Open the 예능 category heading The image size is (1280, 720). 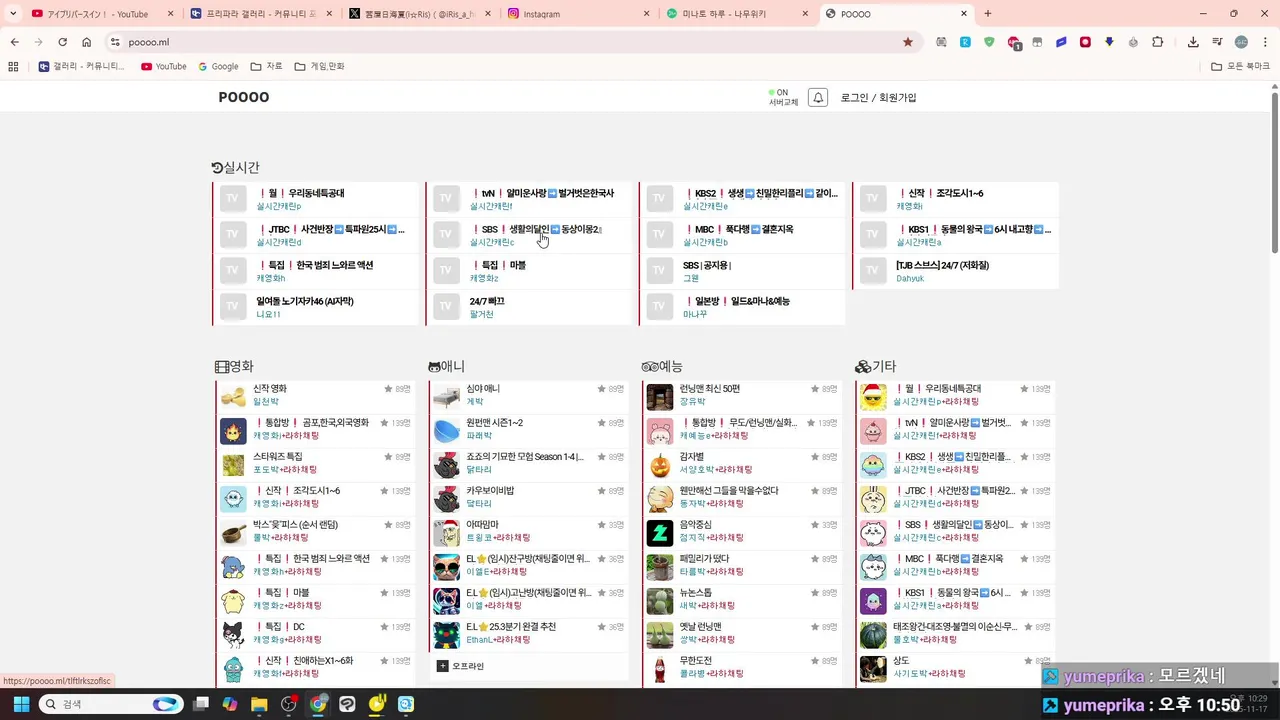(x=662, y=367)
